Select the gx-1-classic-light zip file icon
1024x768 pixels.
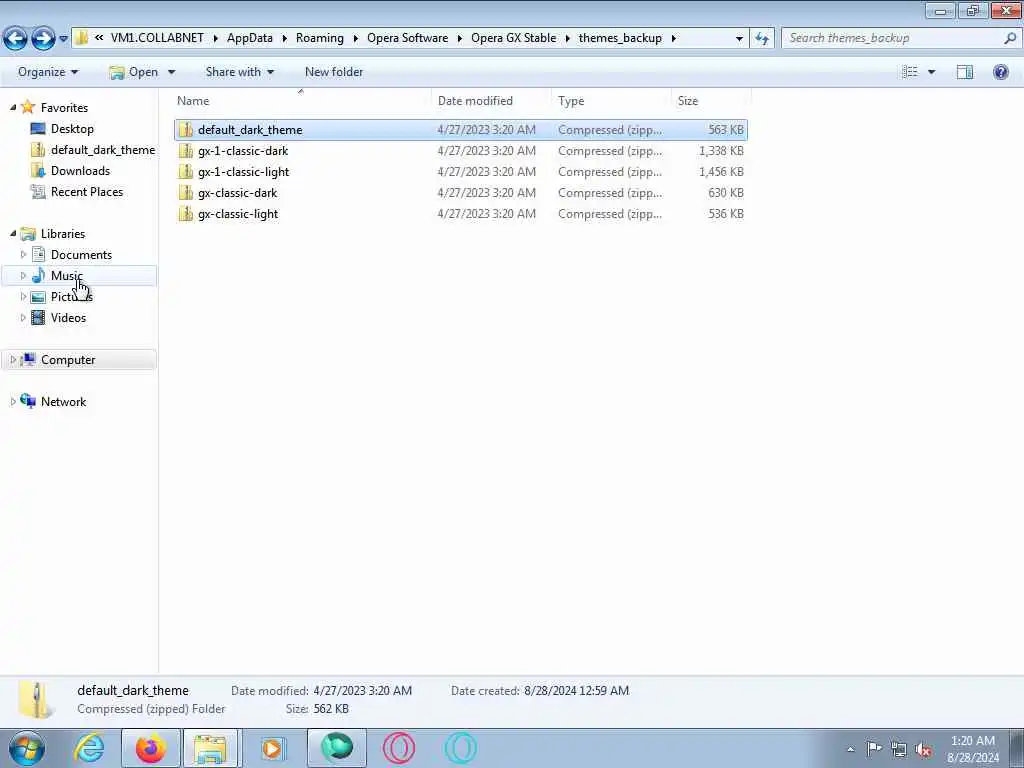186,172
